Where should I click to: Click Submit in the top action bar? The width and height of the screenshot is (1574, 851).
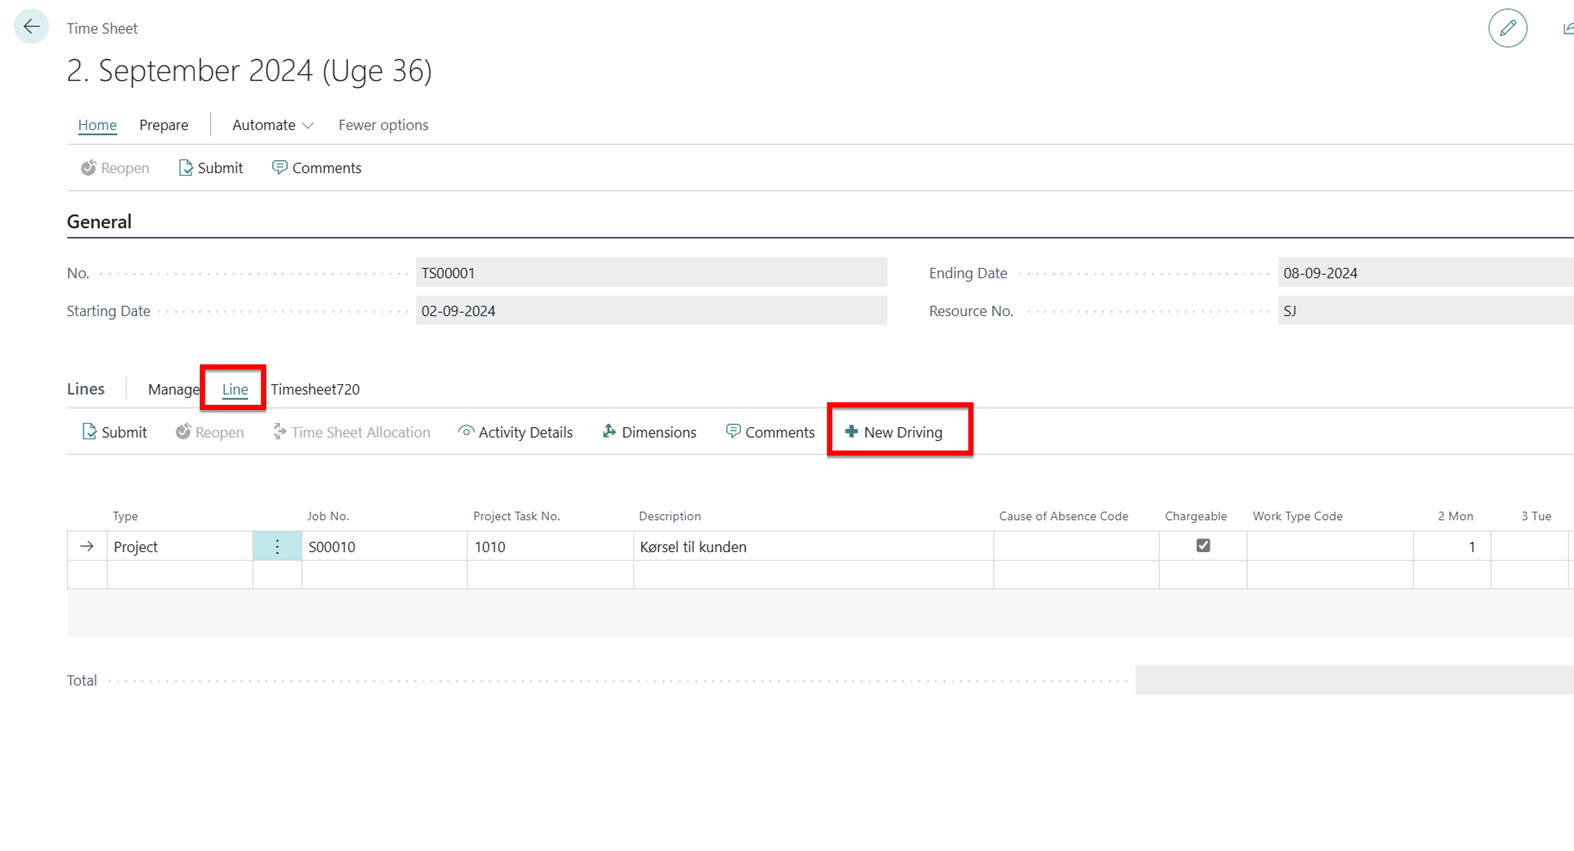pyautogui.click(x=210, y=168)
